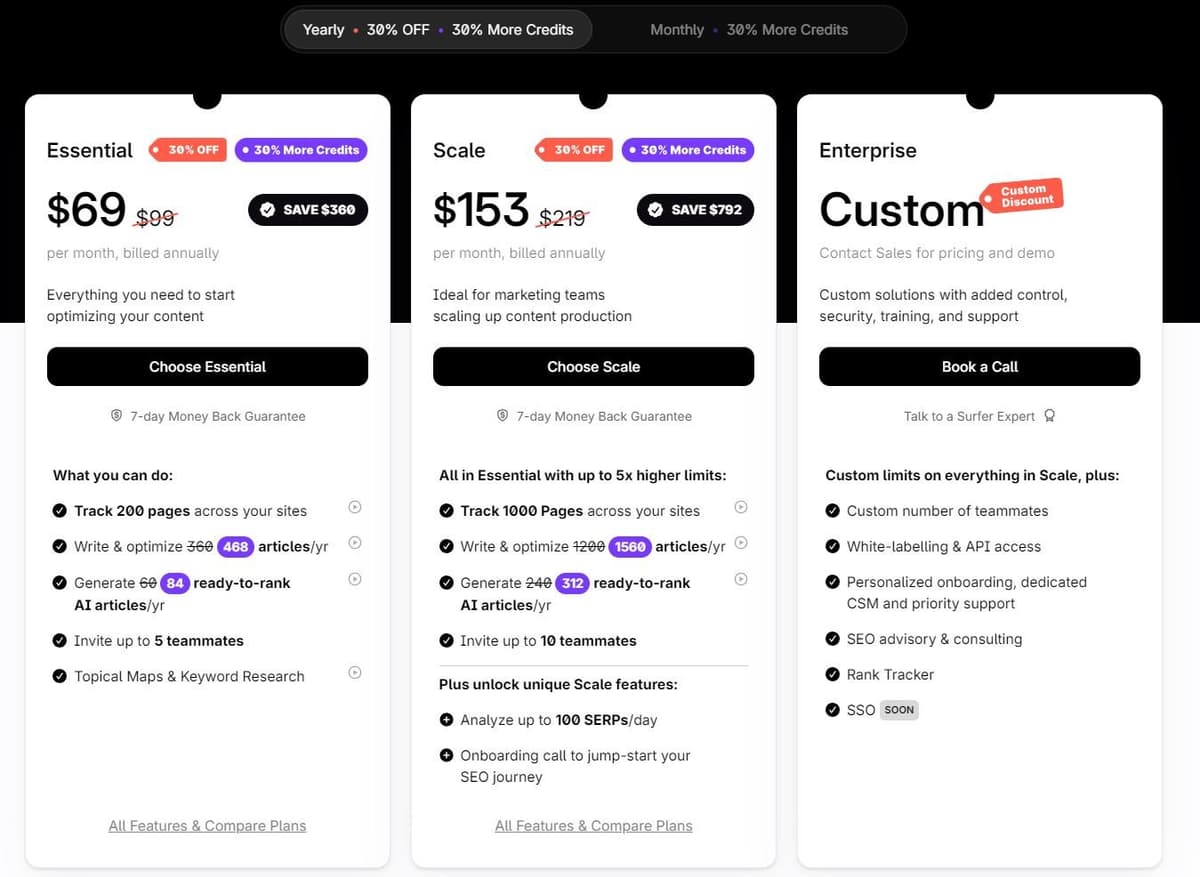This screenshot has height=877, width=1200.
Task: Click the purple 1560 articles badge
Action: 629,547
